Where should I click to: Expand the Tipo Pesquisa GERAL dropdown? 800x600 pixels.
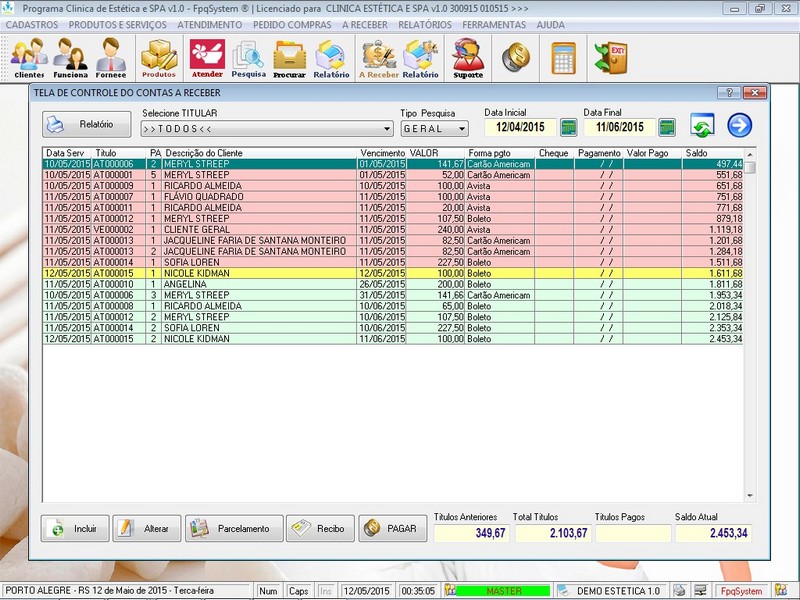tap(462, 129)
